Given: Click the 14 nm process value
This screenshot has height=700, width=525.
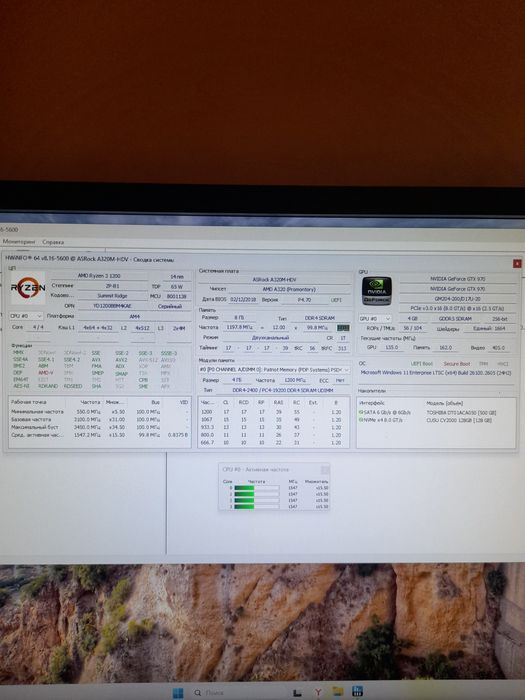Looking at the screenshot, I should coord(177,277).
